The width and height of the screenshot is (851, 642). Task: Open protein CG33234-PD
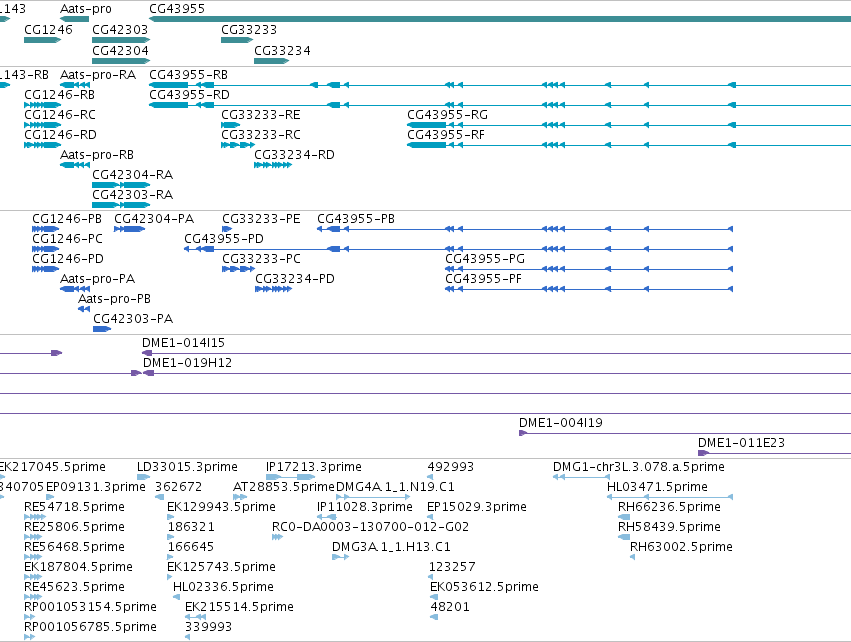click(274, 289)
